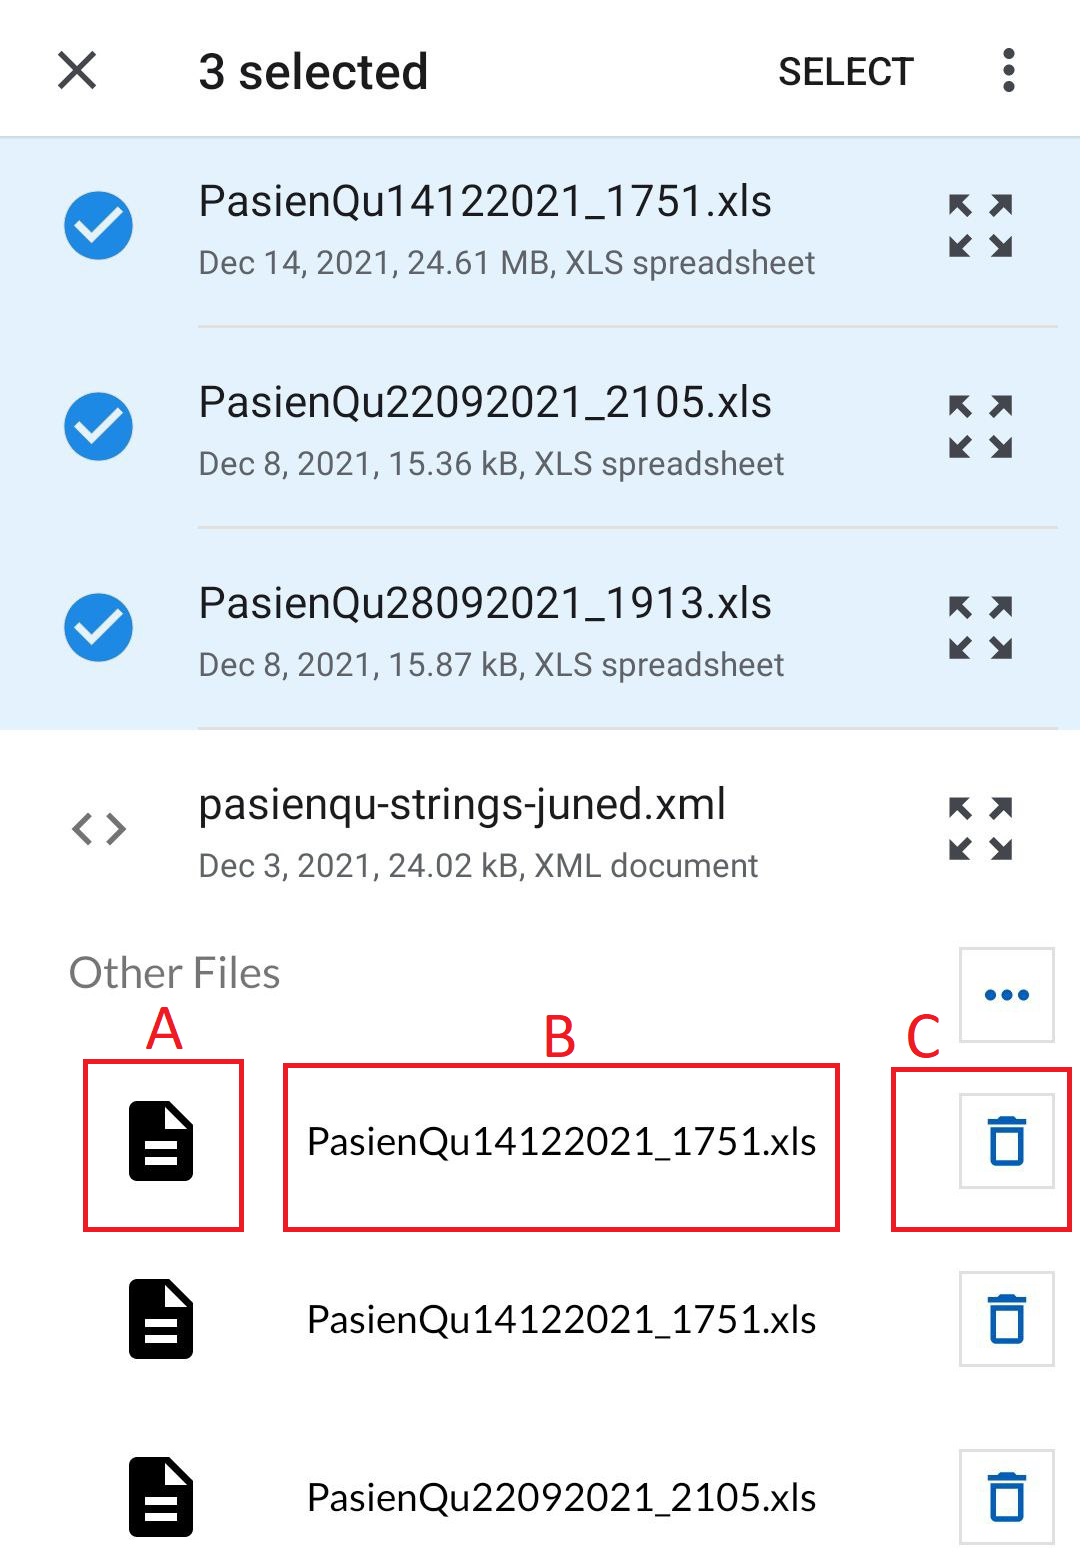The width and height of the screenshot is (1088, 1568).
Task: Select the XML code brackets file icon
Action: (x=99, y=829)
